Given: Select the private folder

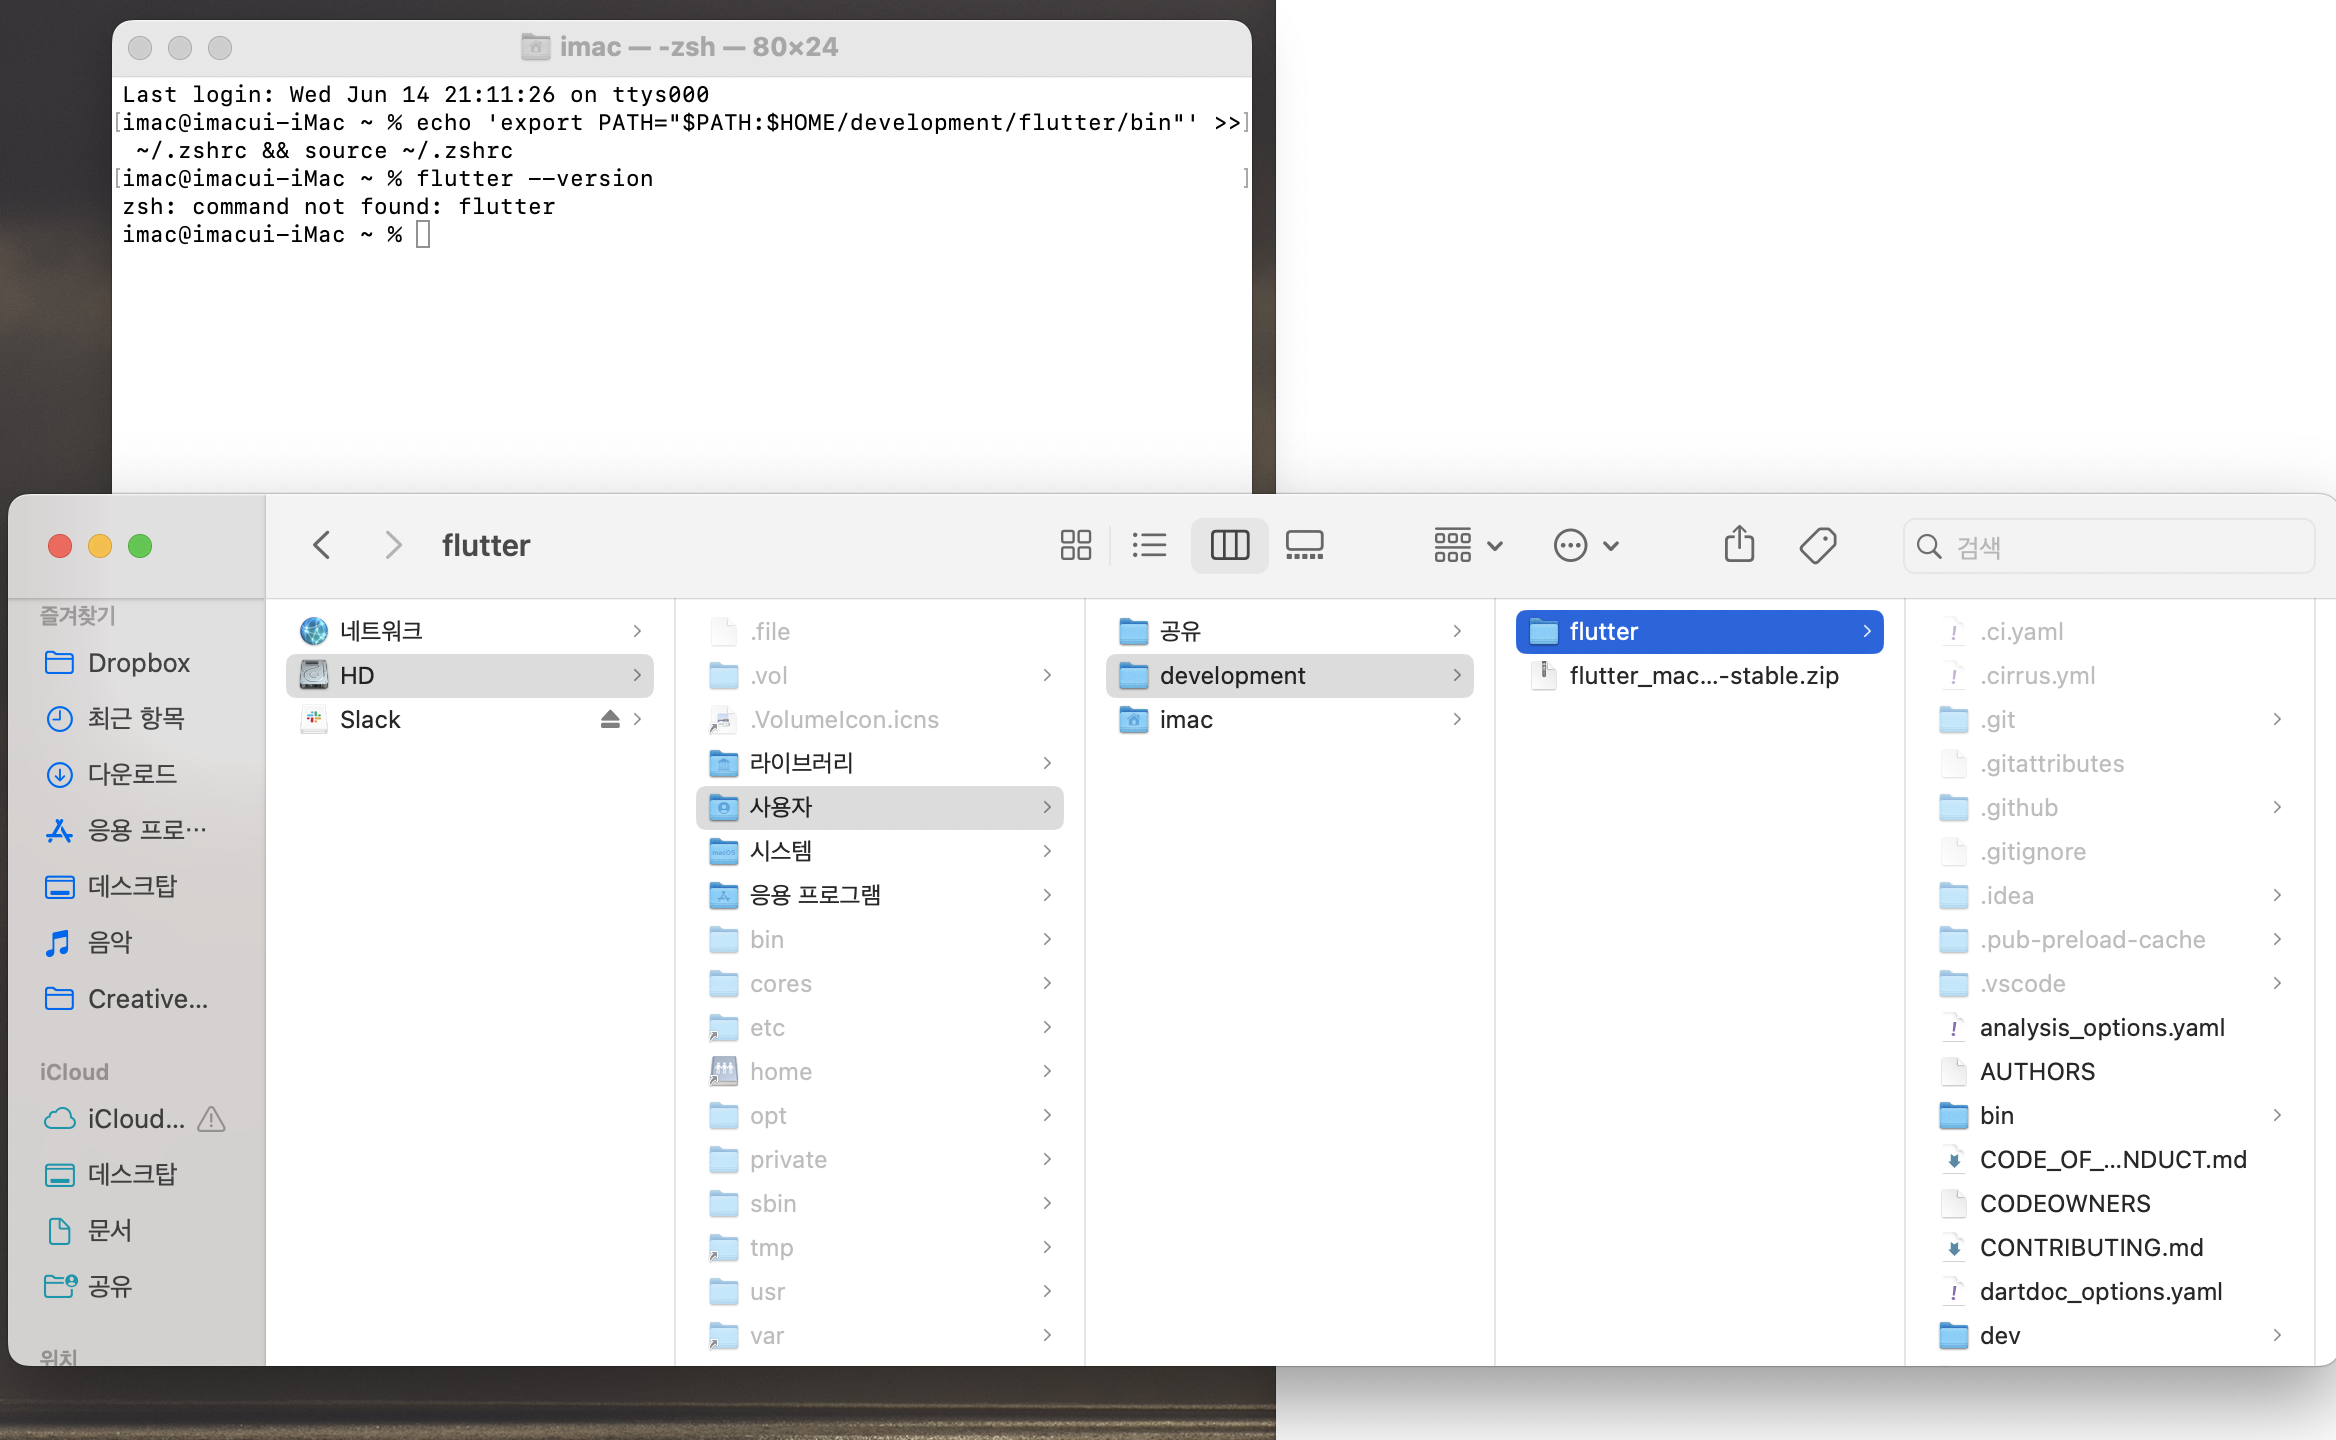Looking at the screenshot, I should (x=880, y=1159).
